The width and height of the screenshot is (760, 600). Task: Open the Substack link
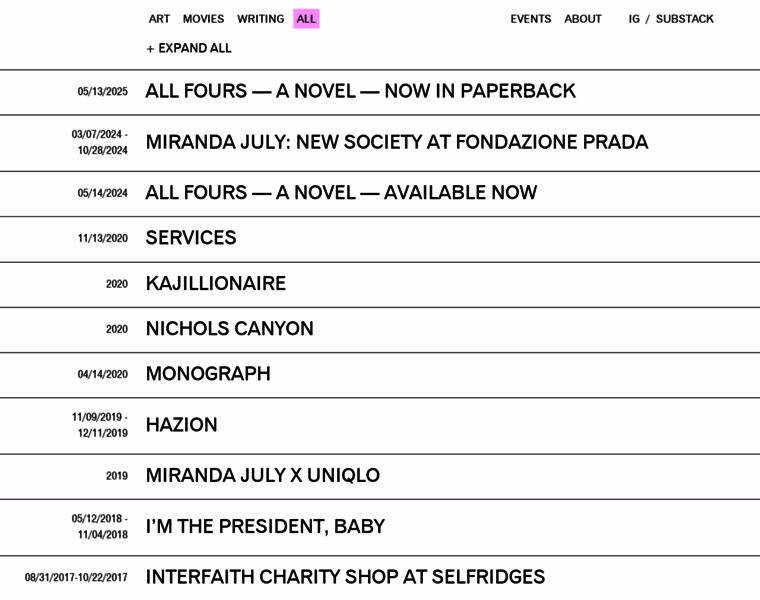(684, 19)
